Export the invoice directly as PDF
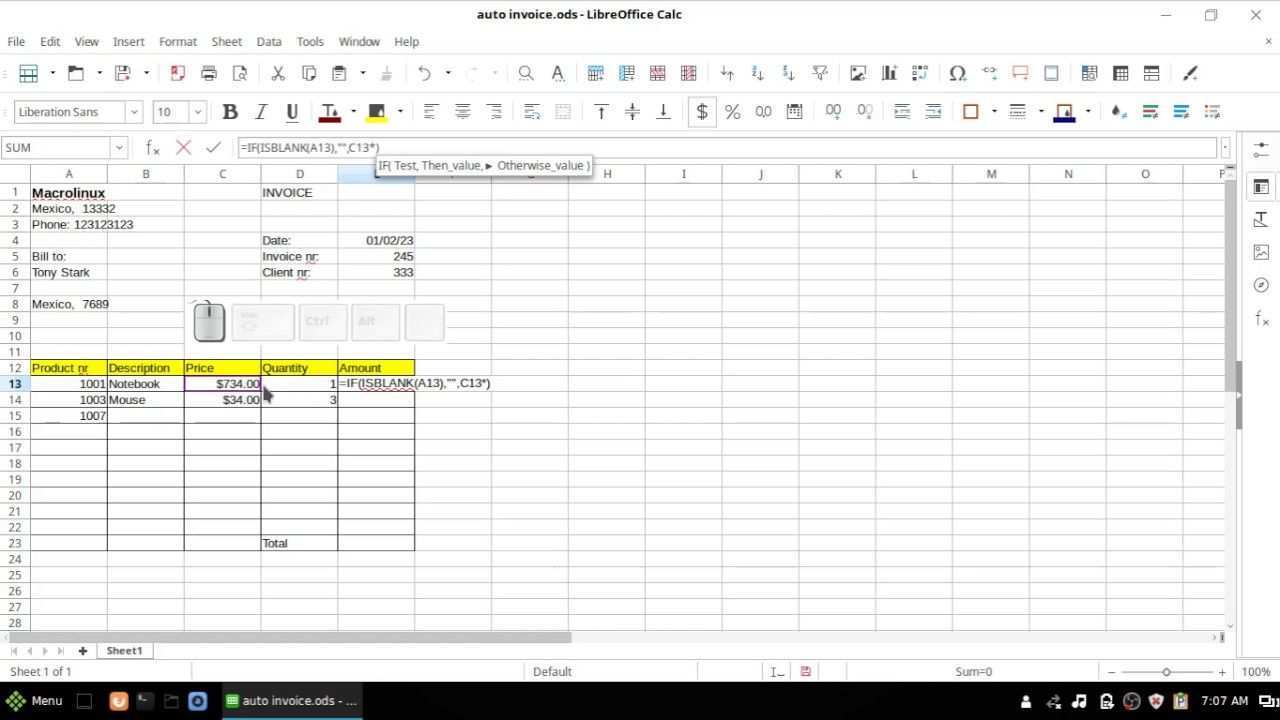 [178, 73]
